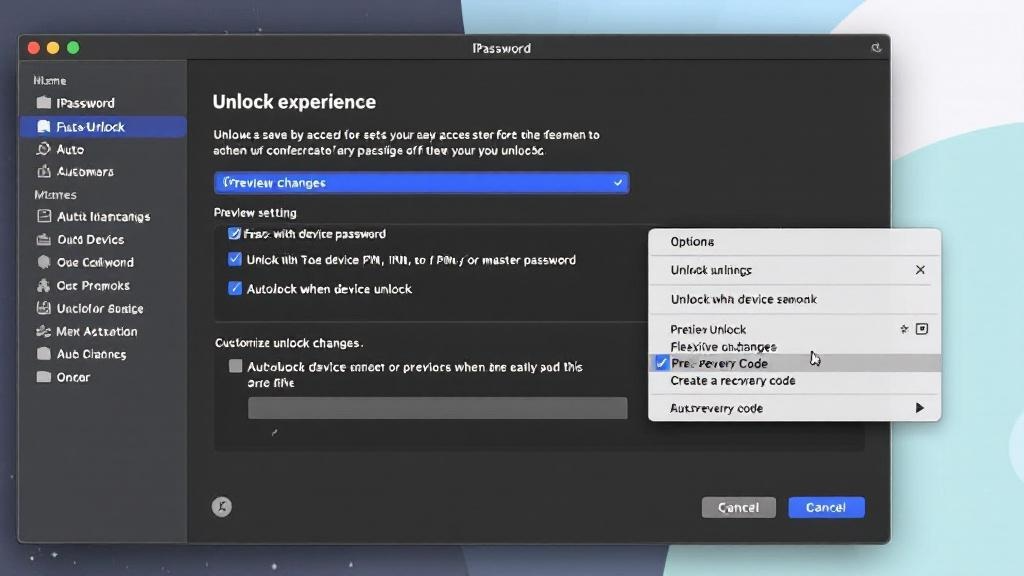Open the 'Preview changes' dropdown

(420, 183)
